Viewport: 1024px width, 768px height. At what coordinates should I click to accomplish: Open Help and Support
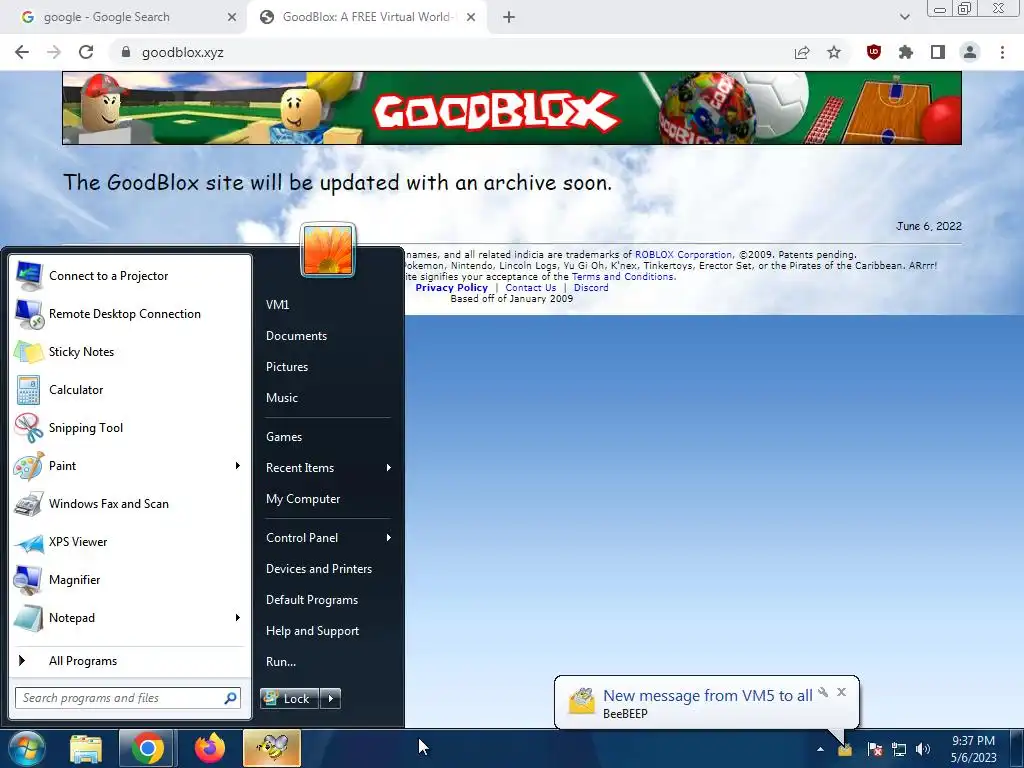click(312, 631)
